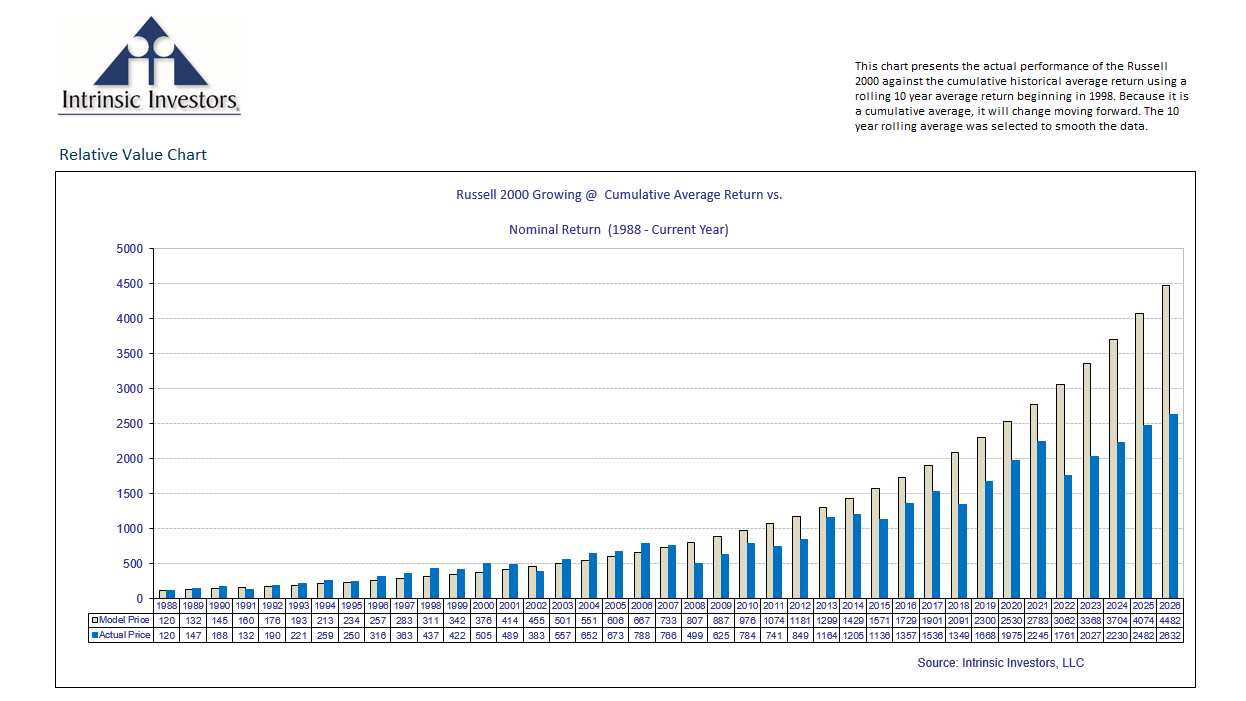The height and width of the screenshot is (701, 1246).
Task: Click the 'Relative Value Chart' heading
Action: pos(133,154)
